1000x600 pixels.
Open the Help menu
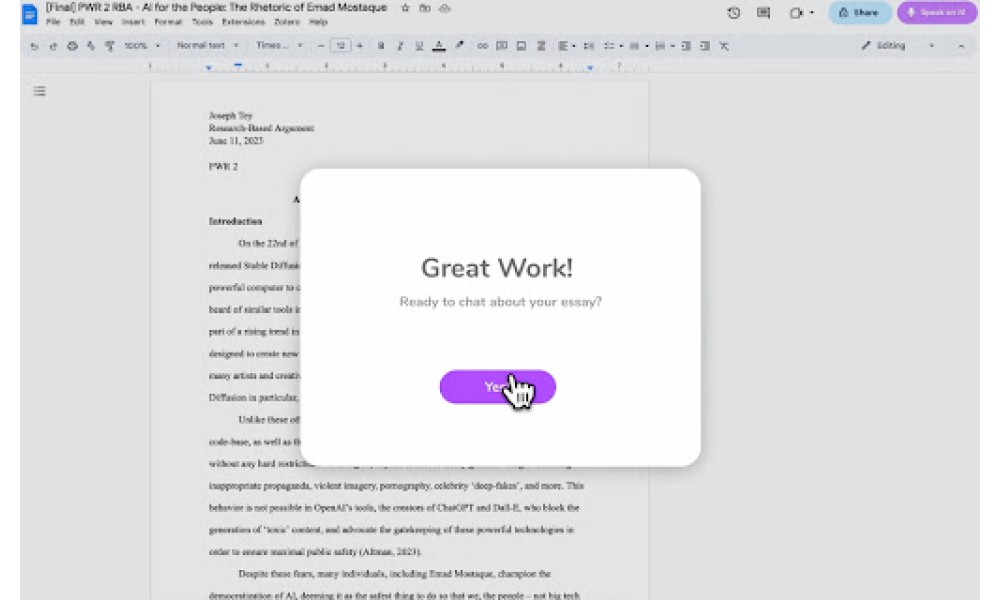(x=318, y=22)
